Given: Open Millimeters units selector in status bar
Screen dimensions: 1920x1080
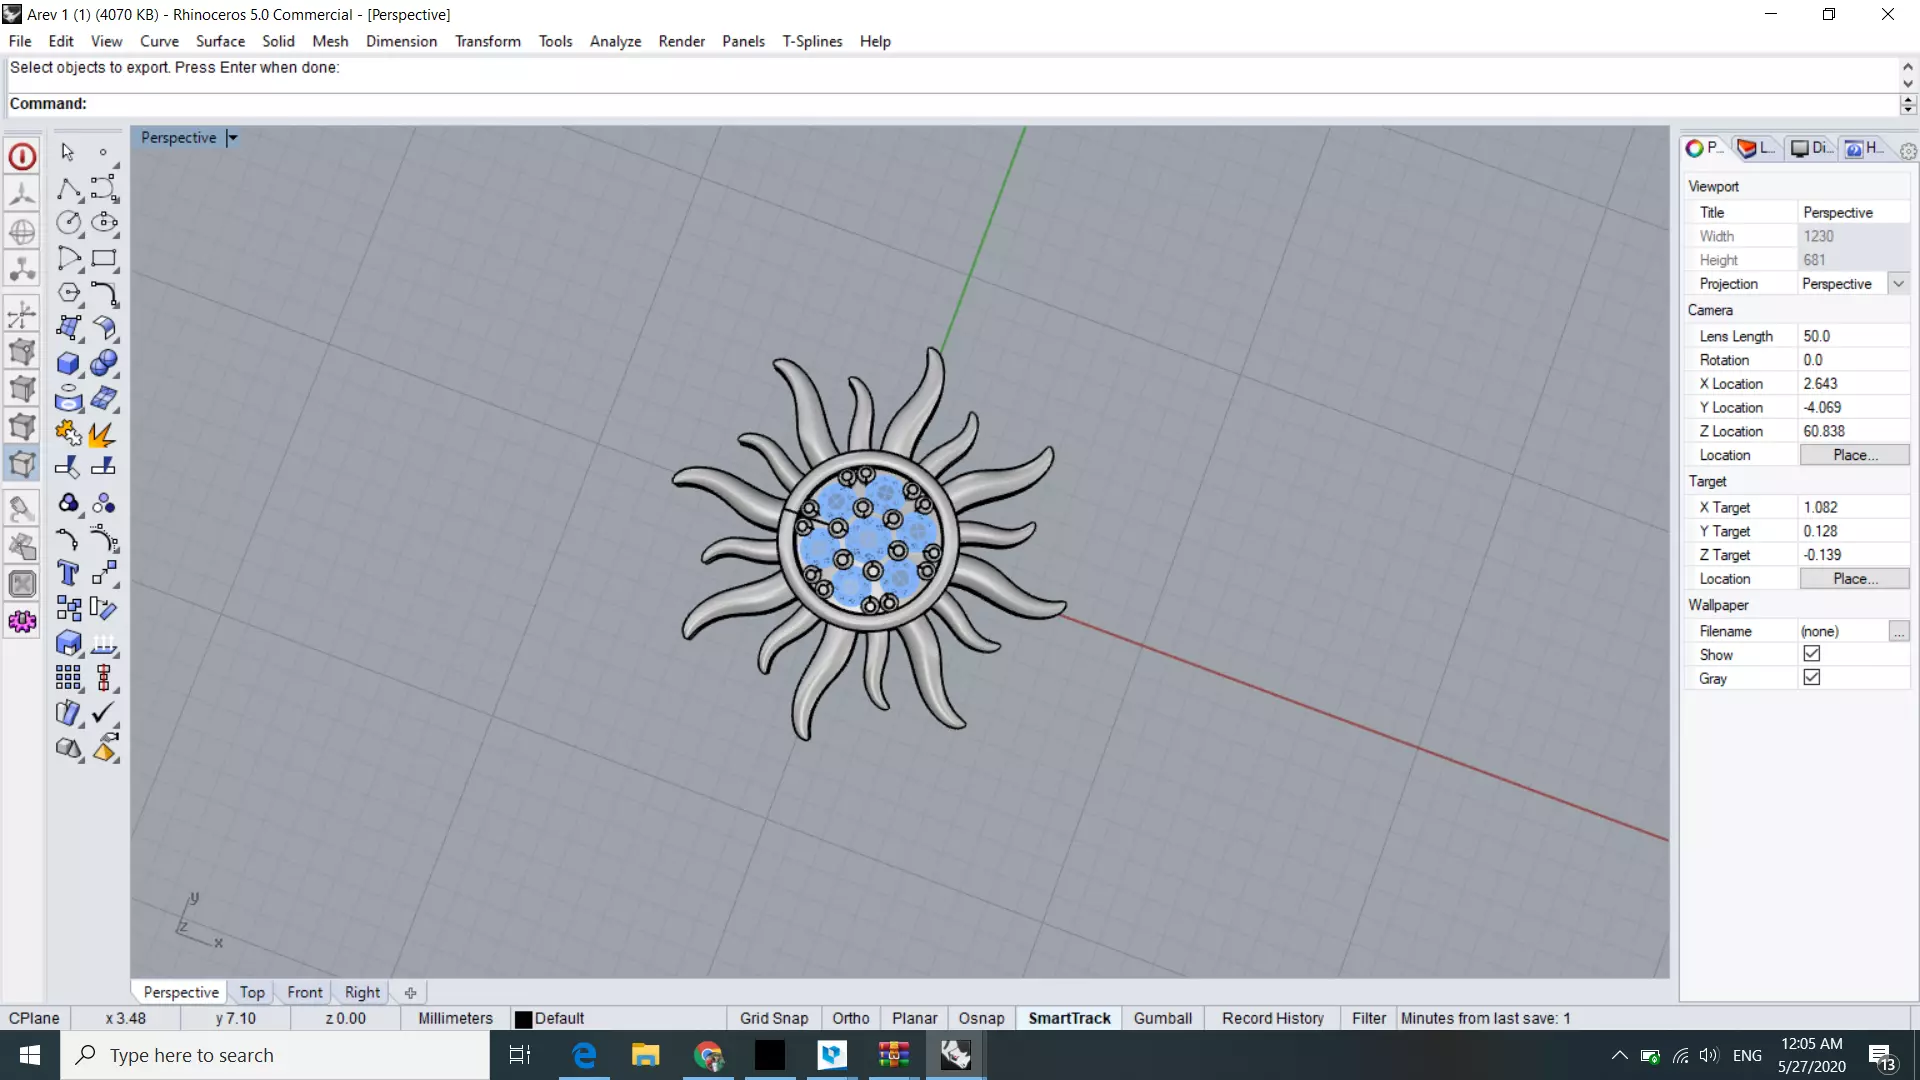Looking at the screenshot, I should point(455,1018).
